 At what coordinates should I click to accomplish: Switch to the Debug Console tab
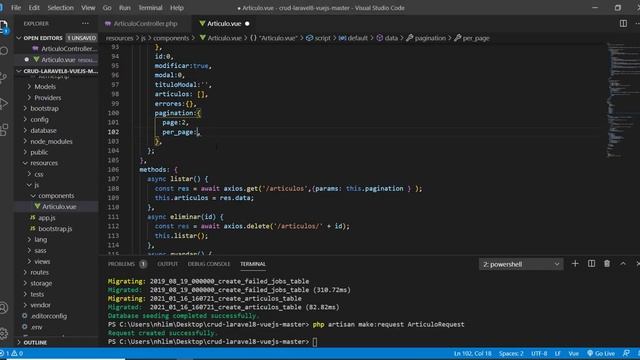tap(209, 264)
